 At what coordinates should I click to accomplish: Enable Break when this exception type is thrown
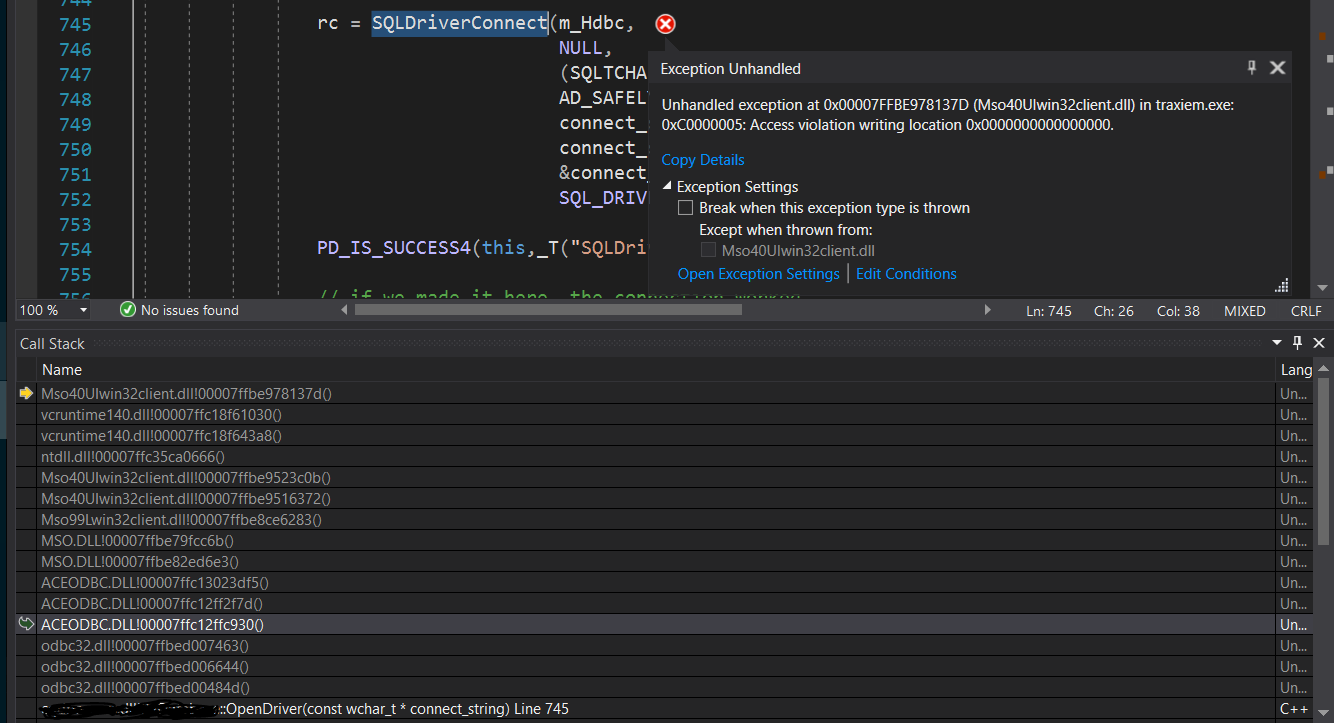tap(685, 208)
